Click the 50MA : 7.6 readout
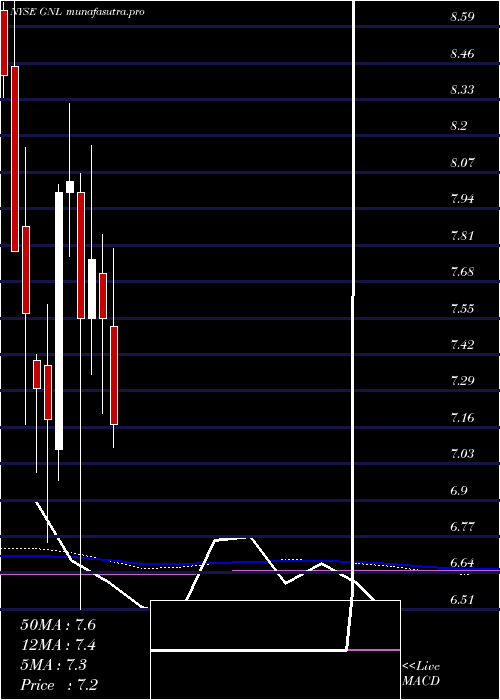This screenshot has width=500, height=700. coord(58,625)
